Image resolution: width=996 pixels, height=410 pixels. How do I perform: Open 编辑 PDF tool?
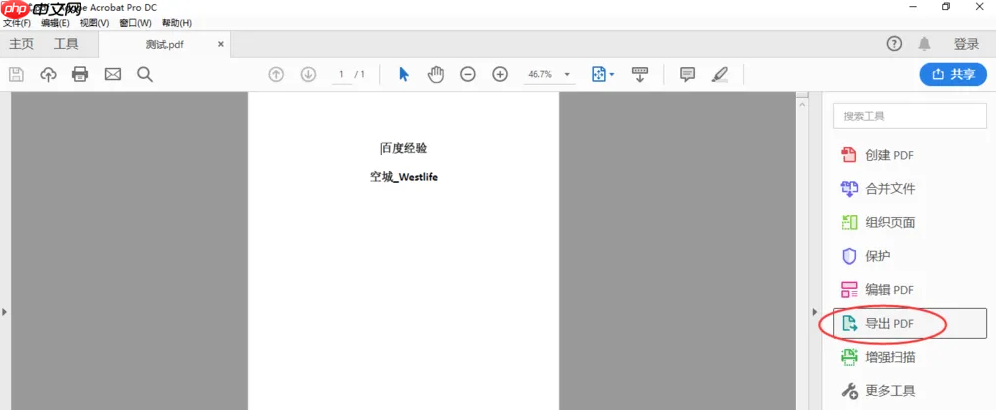[877, 290]
